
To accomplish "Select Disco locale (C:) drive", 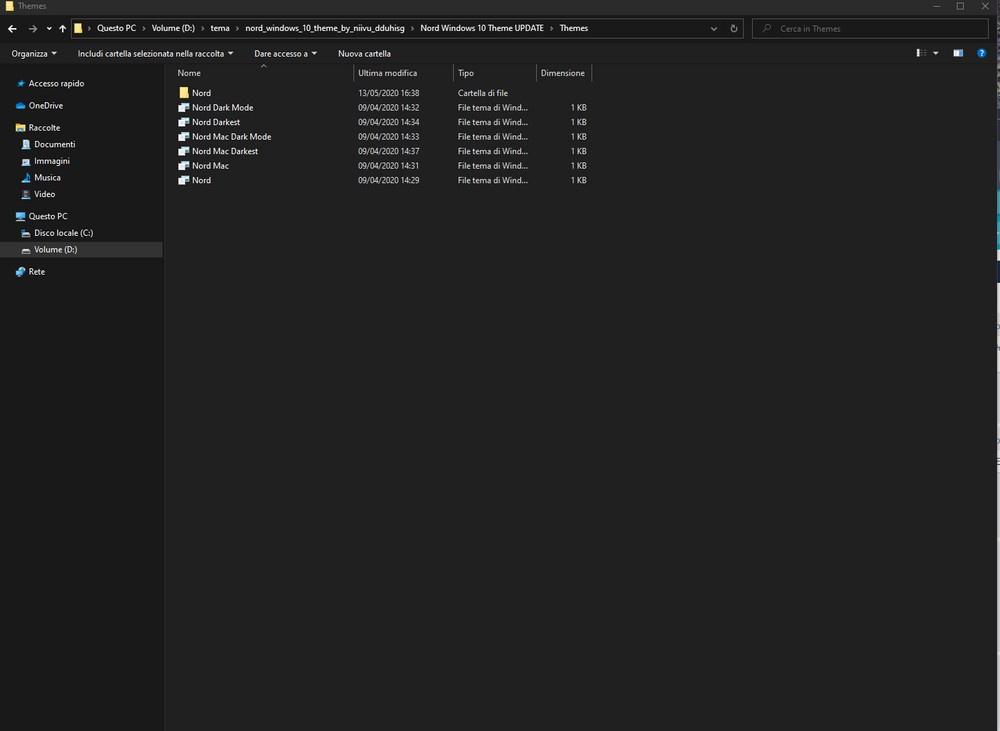I will pyautogui.click(x=63, y=233).
